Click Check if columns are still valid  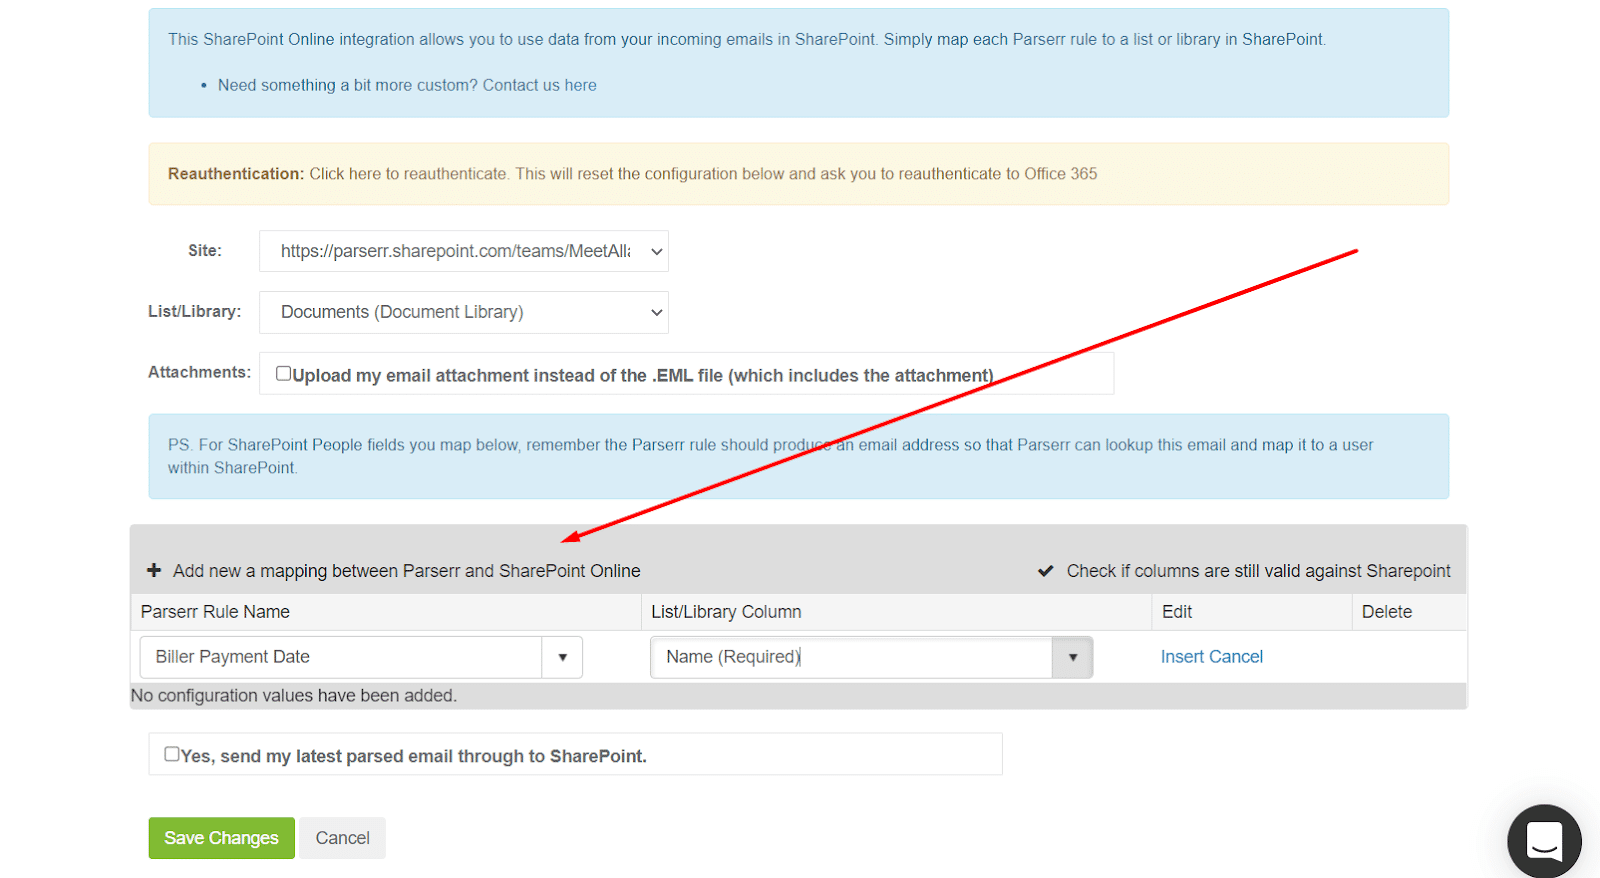[1259, 571]
